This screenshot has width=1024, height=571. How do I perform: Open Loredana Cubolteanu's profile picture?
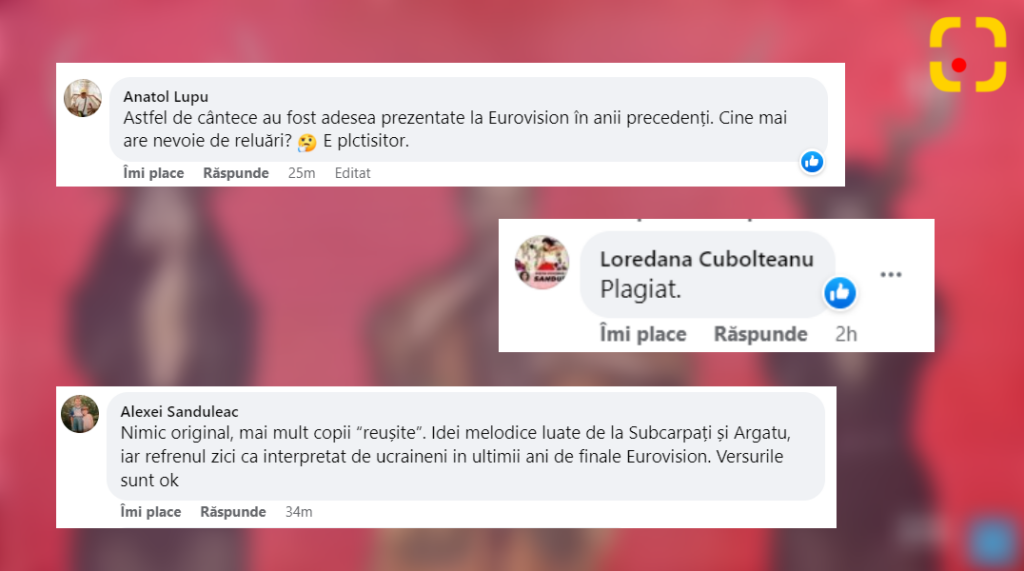pos(541,262)
